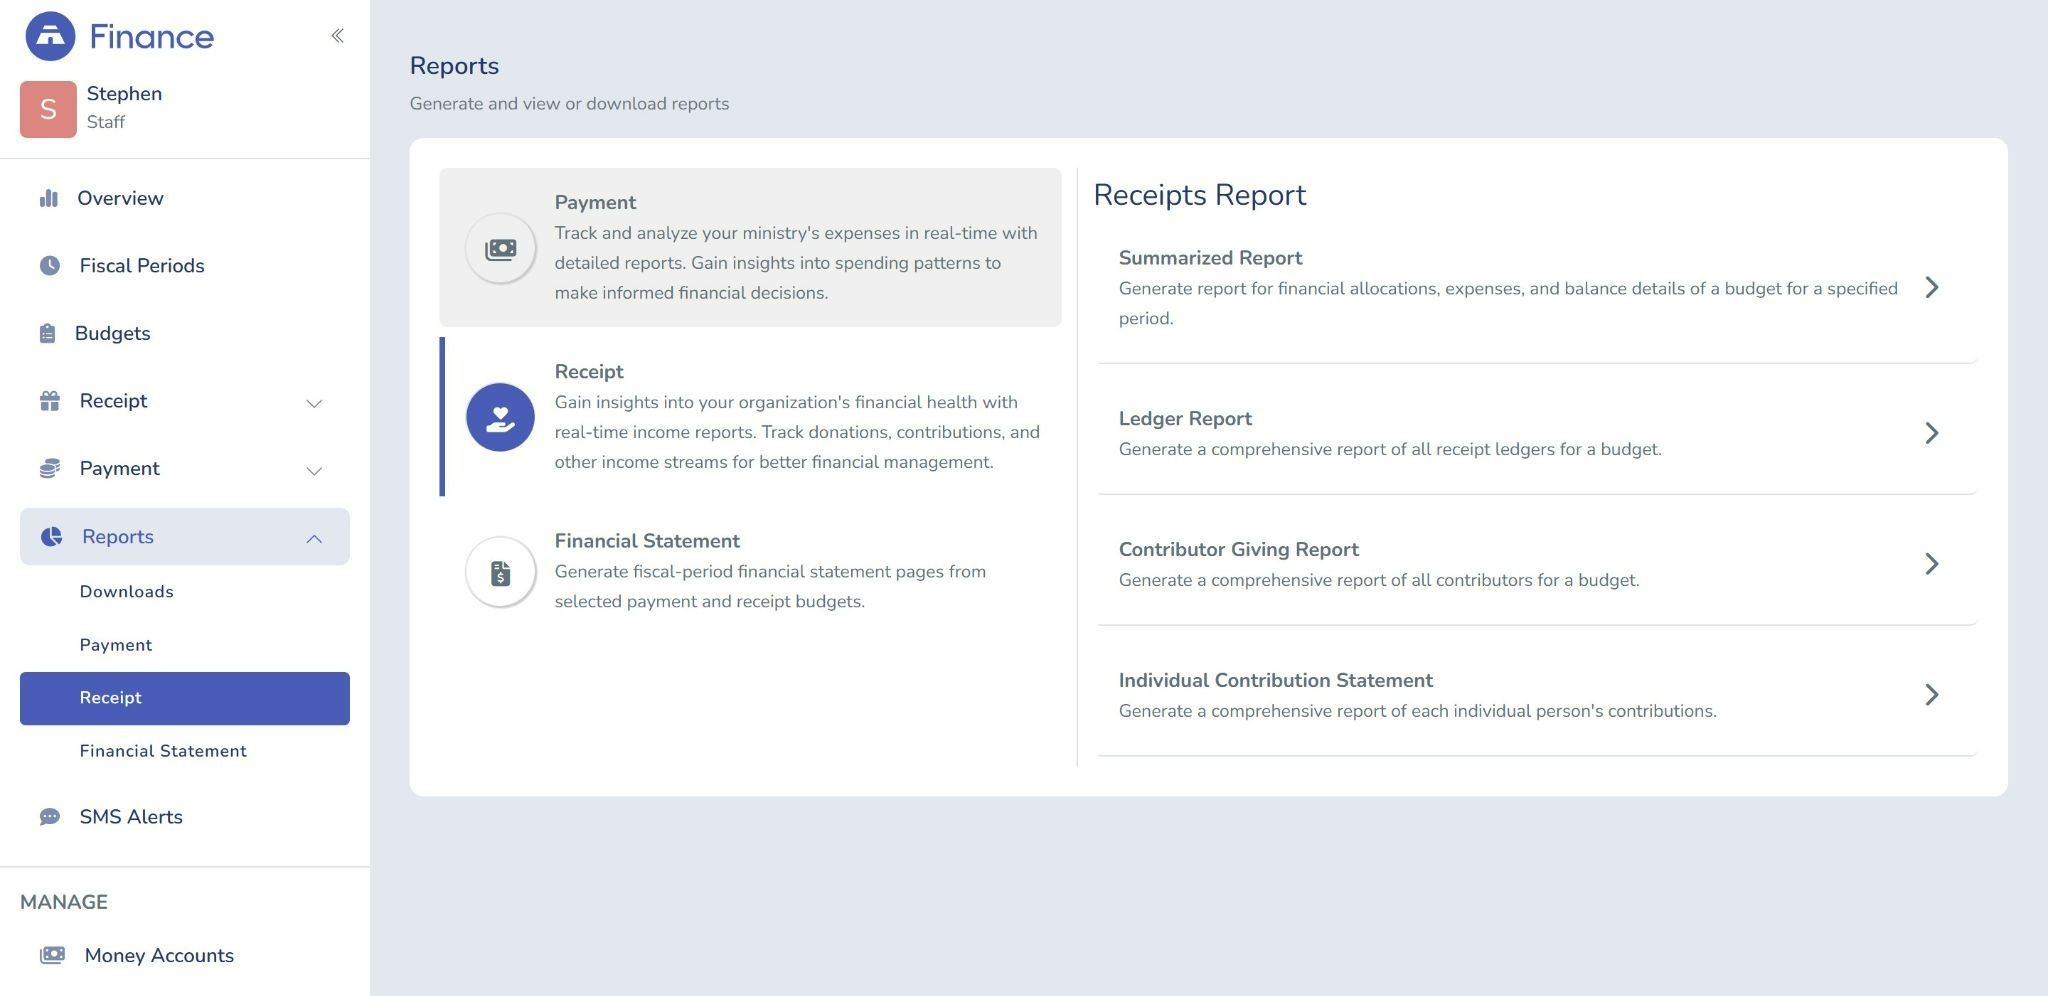Viewport: 2048px width, 996px height.
Task: Click Financial Statement card description text
Action: 770,587
